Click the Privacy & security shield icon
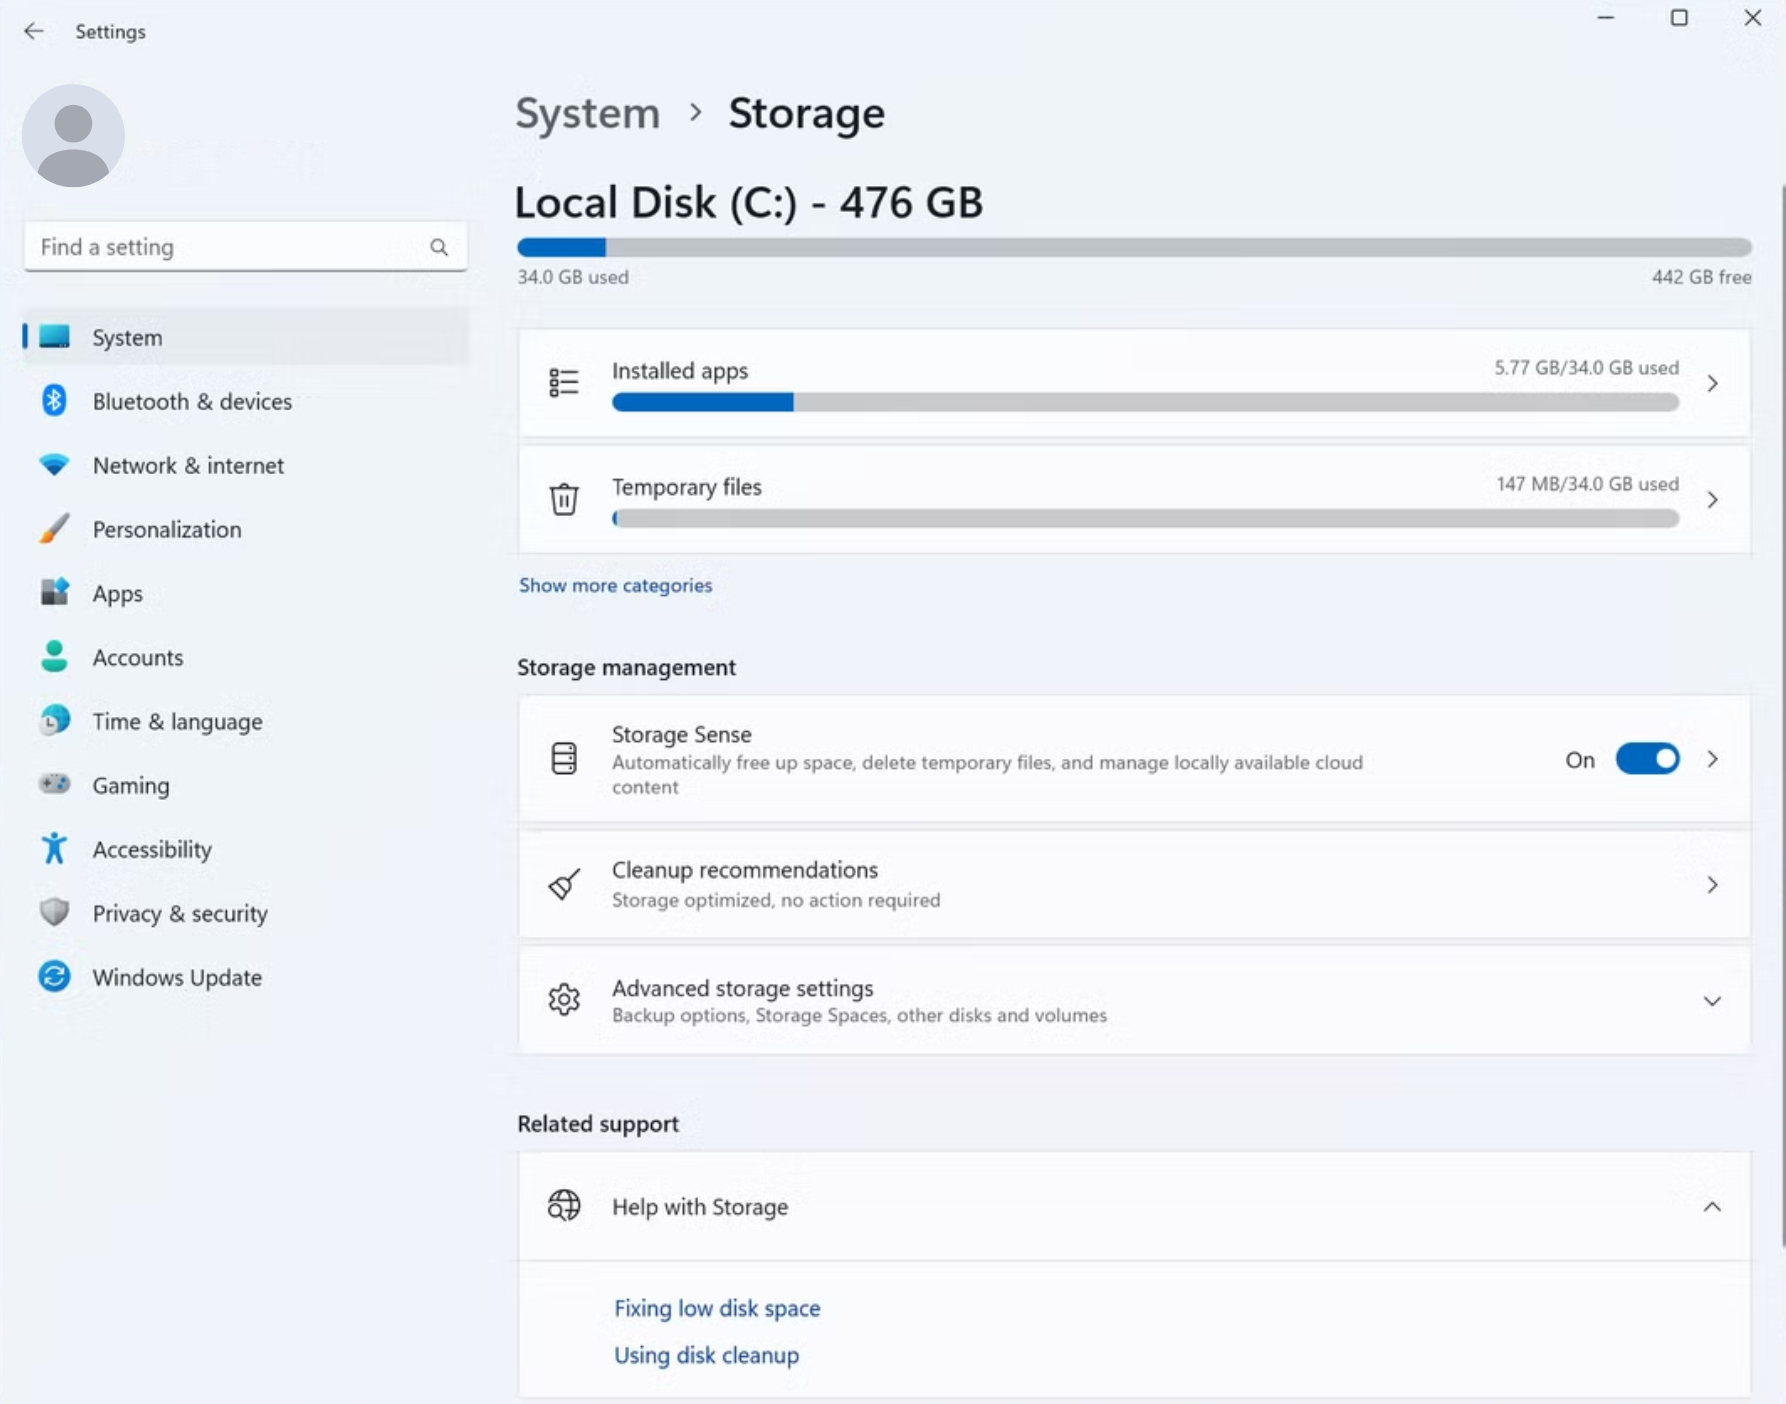Viewport: 1786px width, 1404px height. (54, 913)
